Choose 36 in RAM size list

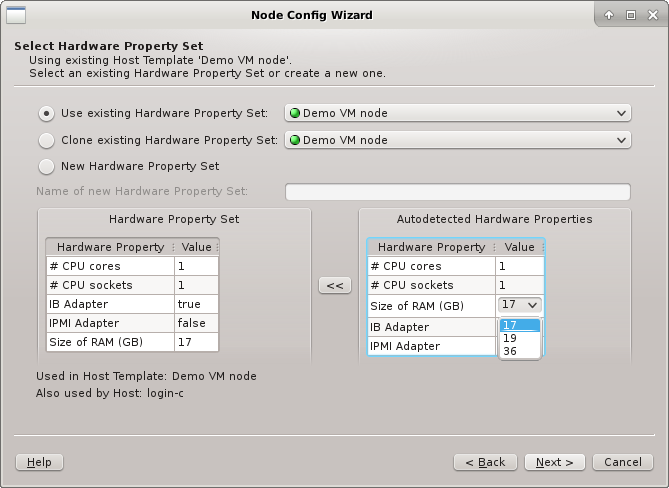[x=520, y=351]
